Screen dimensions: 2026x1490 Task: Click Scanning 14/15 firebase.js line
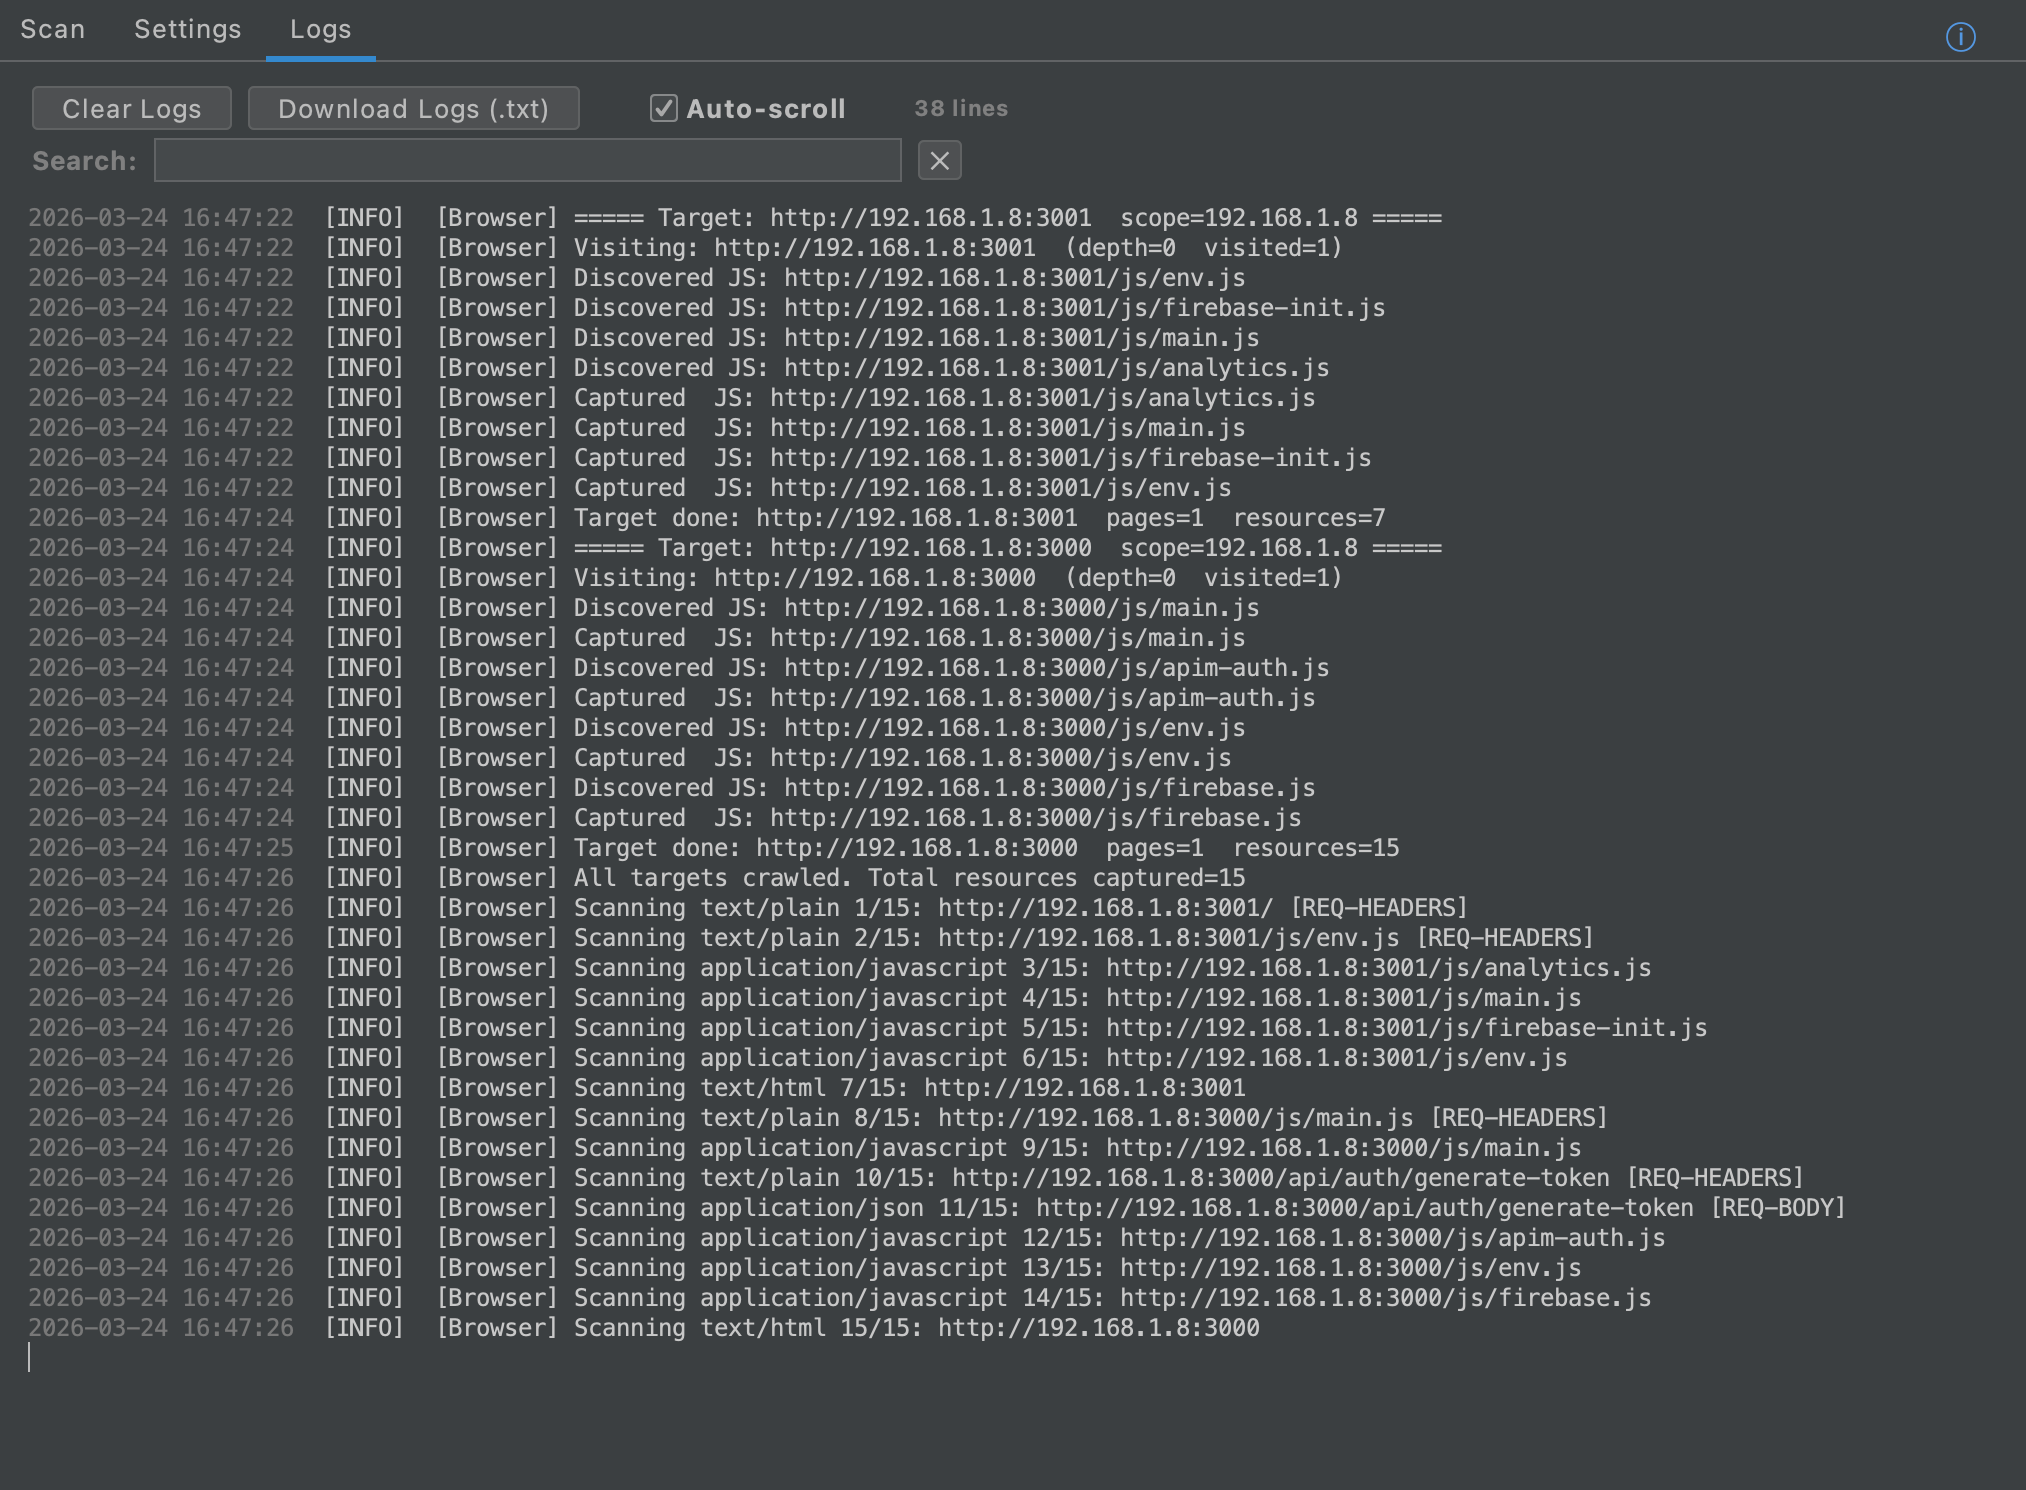coord(840,1298)
